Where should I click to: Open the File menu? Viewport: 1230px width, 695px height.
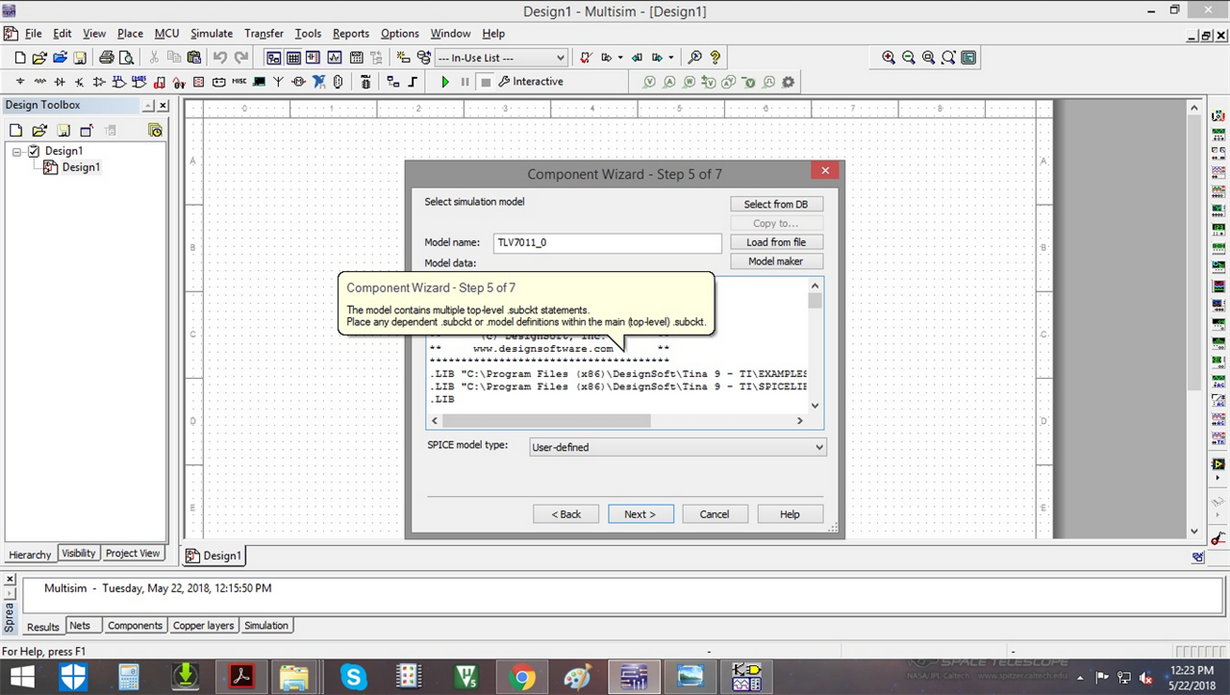pyautogui.click(x=33, y=34)
